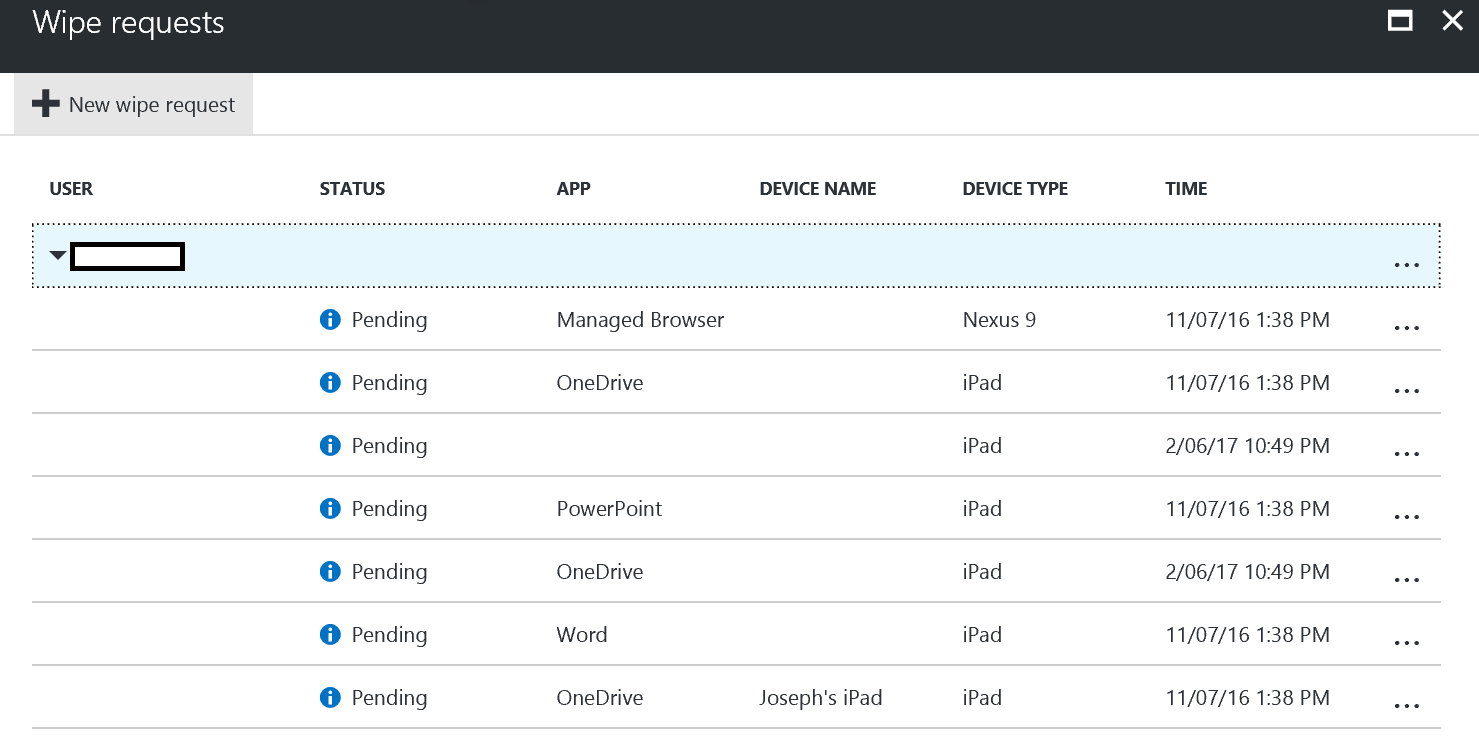Click the Wipe requests title heading
Image resolution: width=1479 pixels, height=739 pixels.
127,23
